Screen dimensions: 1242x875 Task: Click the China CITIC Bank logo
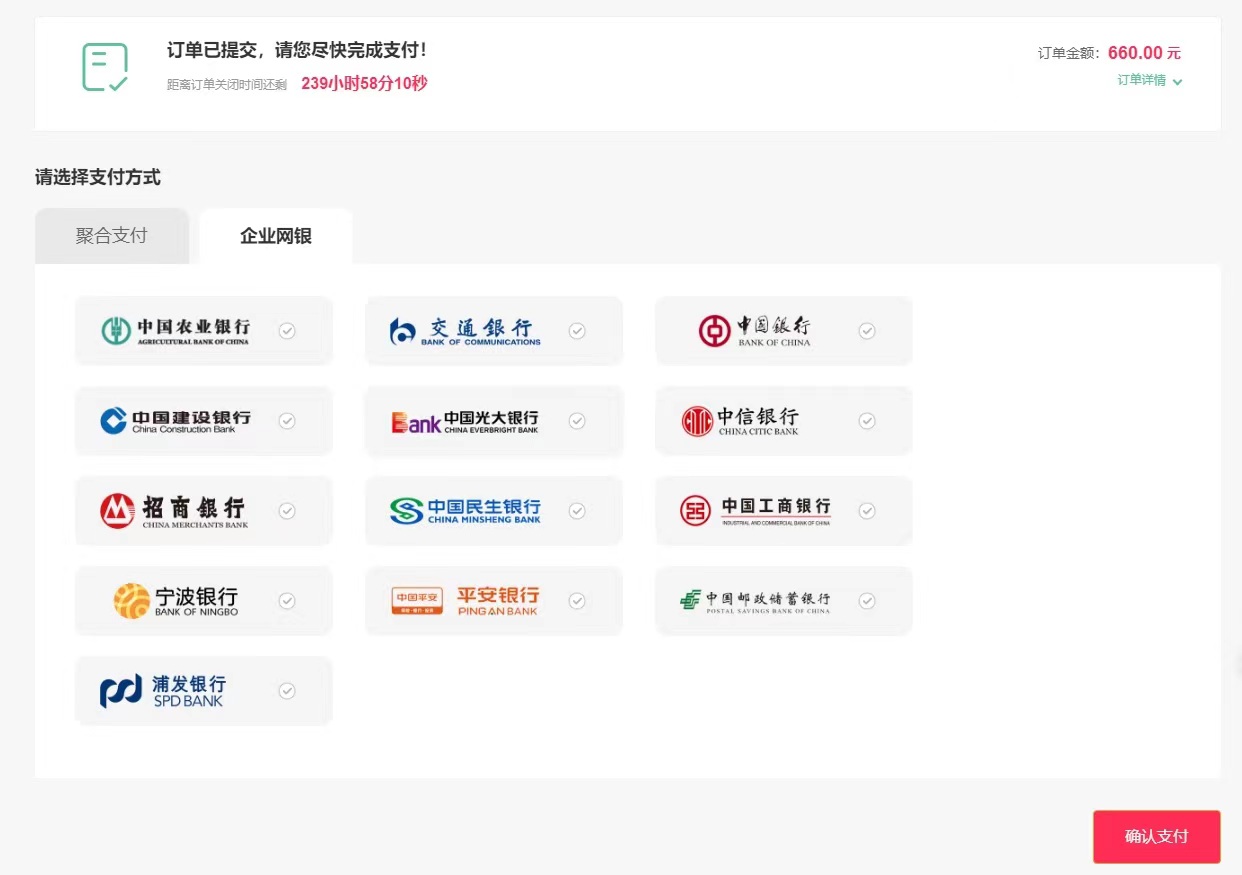click(740, 421)
